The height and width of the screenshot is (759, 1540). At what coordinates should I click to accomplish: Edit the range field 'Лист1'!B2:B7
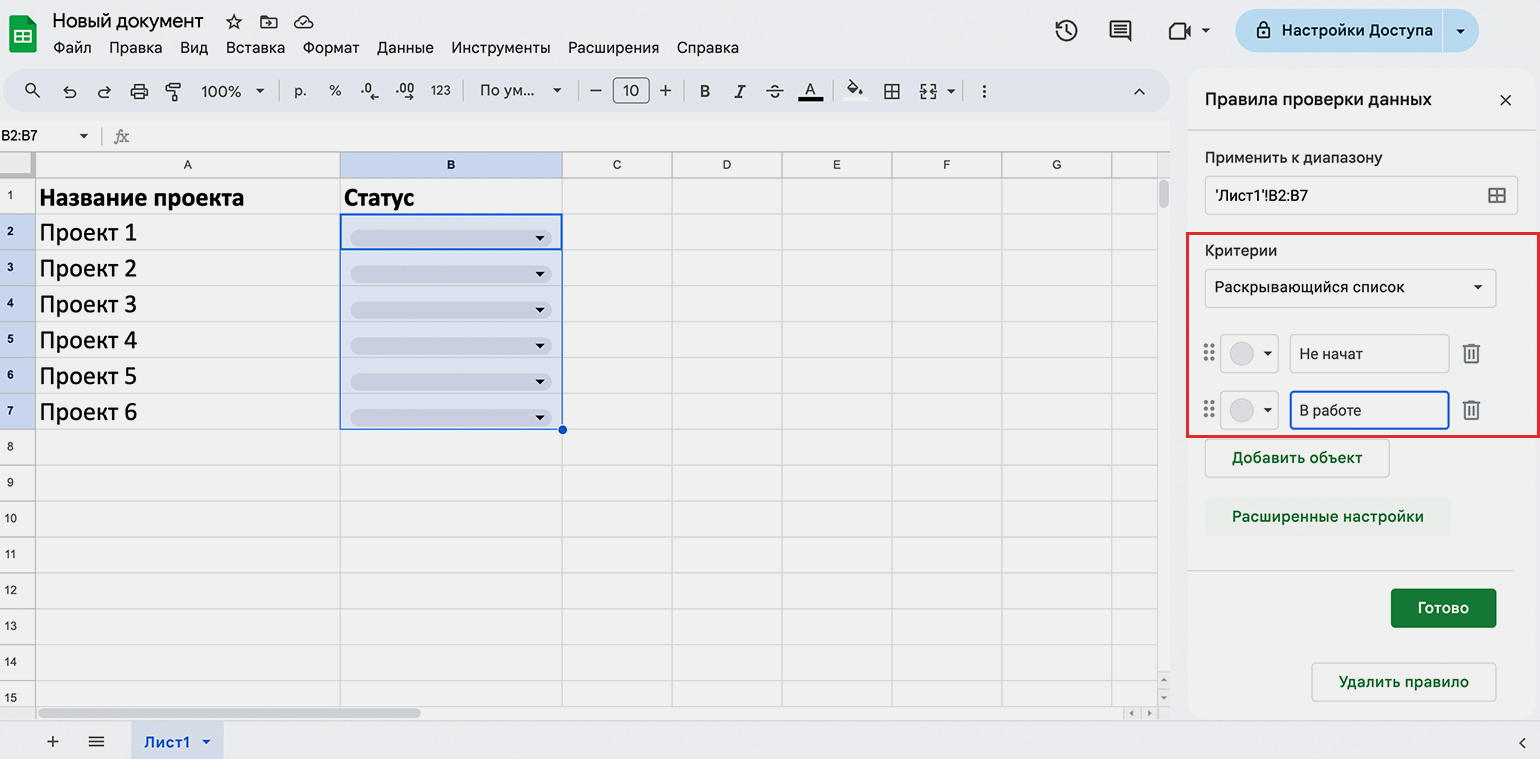pyautogui.click(x=1361, y=196)
